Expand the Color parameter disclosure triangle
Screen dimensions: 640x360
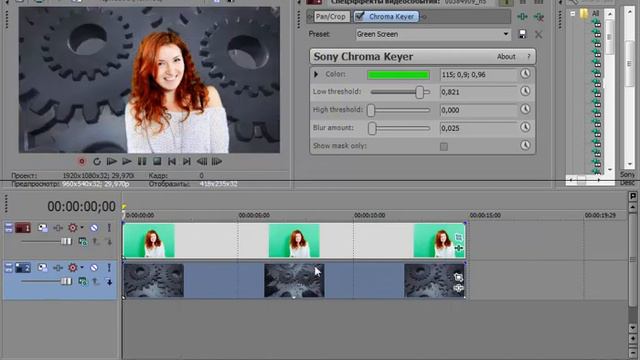coord(316,74)
